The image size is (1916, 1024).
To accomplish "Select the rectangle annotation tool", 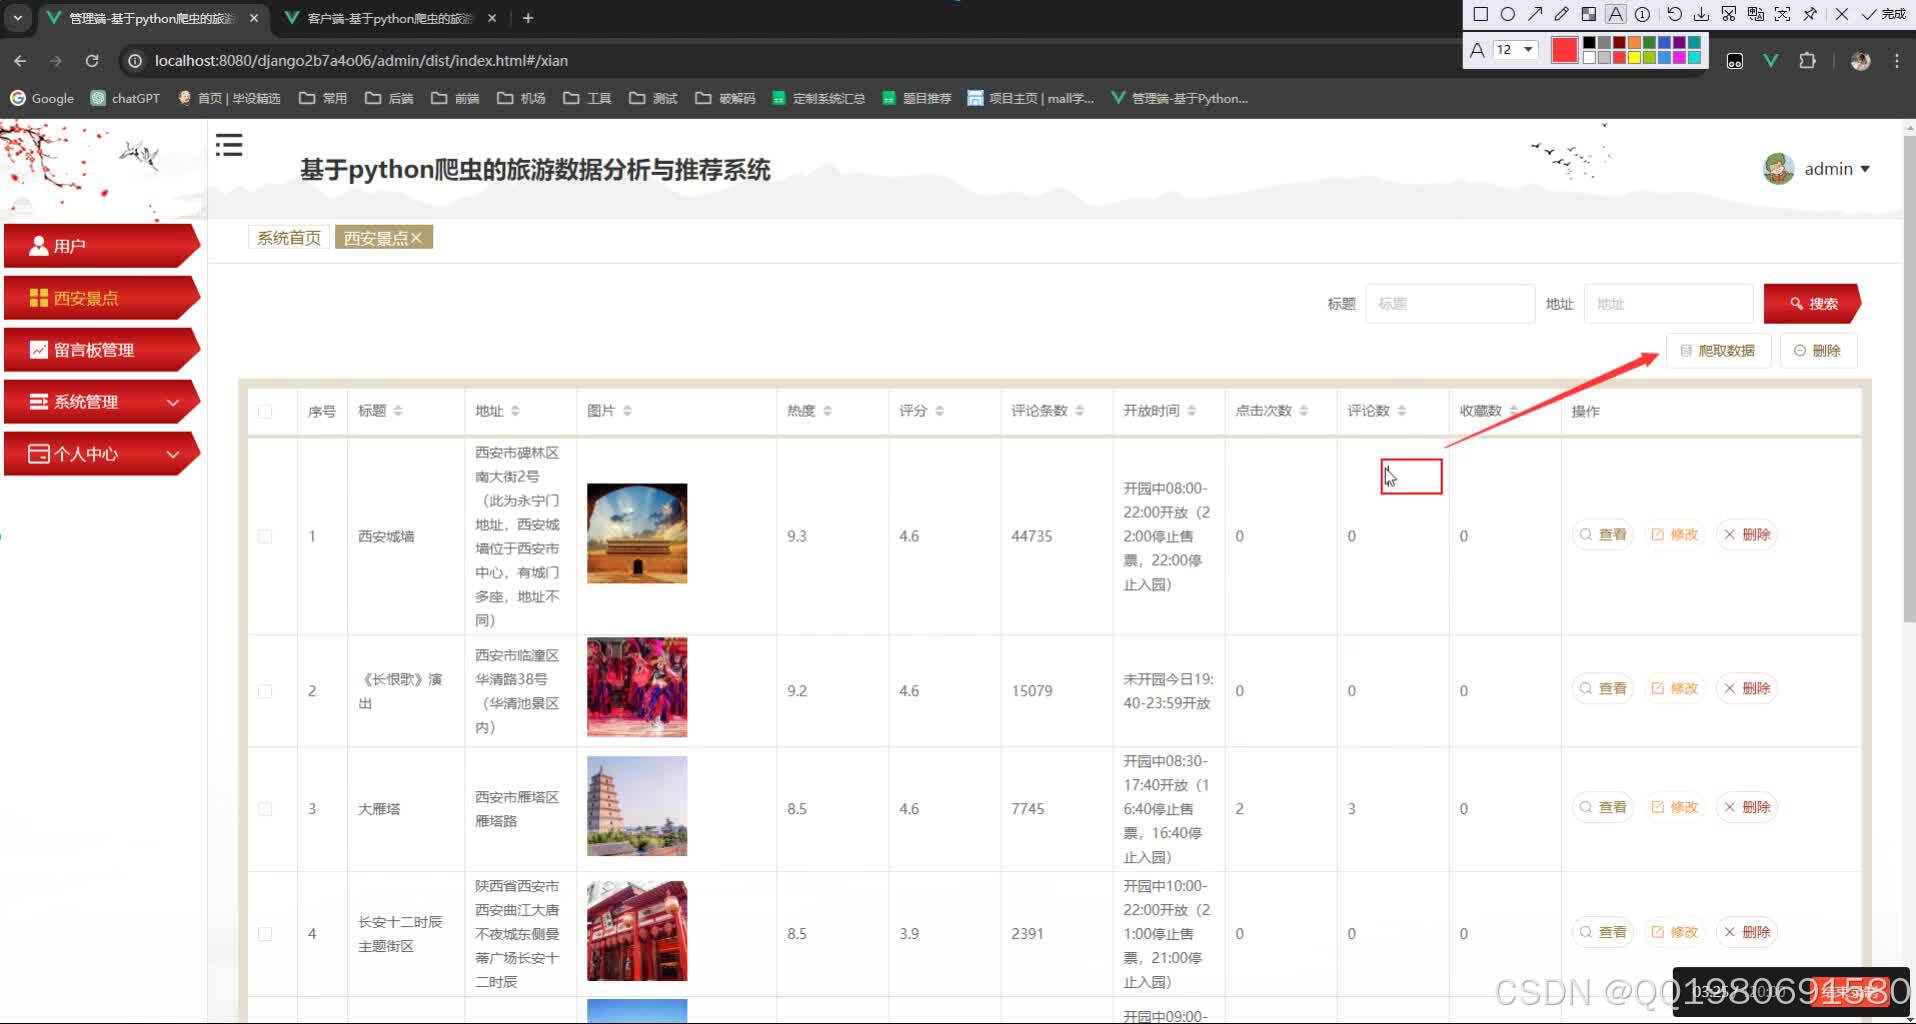I will click(x=1481, y=14).
